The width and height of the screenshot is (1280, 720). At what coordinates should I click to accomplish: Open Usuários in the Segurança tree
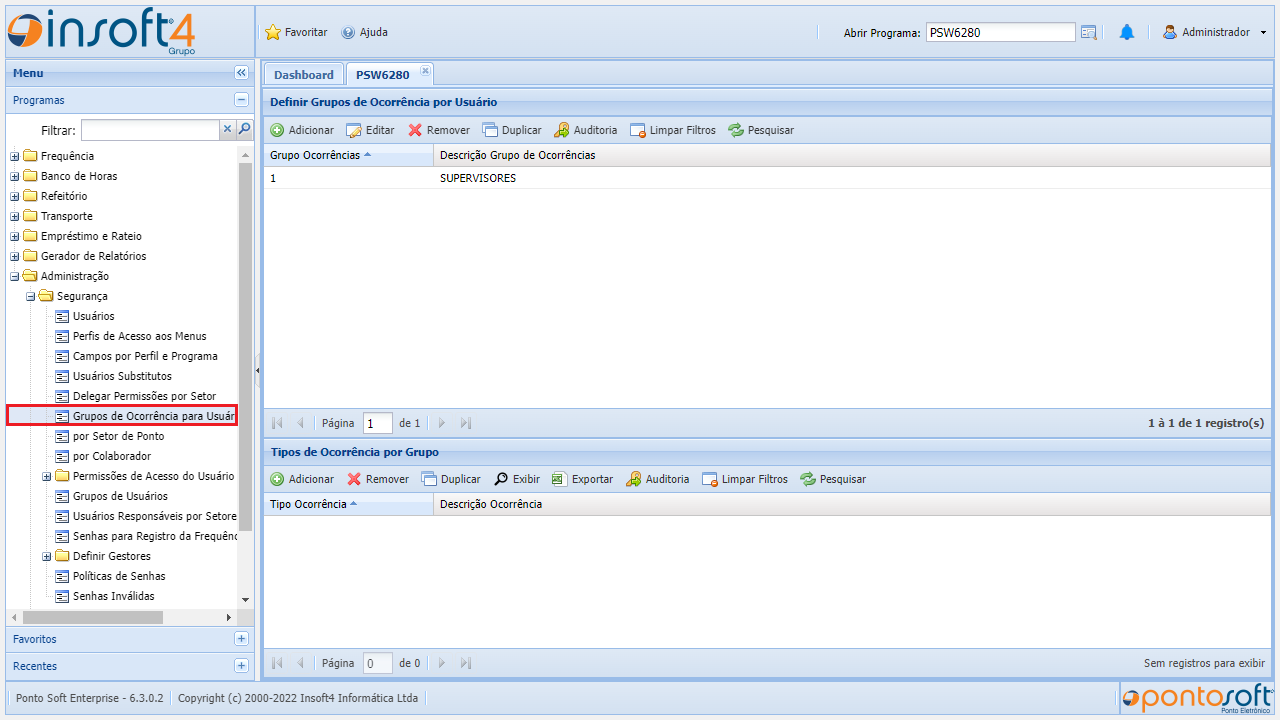point(93,316)
